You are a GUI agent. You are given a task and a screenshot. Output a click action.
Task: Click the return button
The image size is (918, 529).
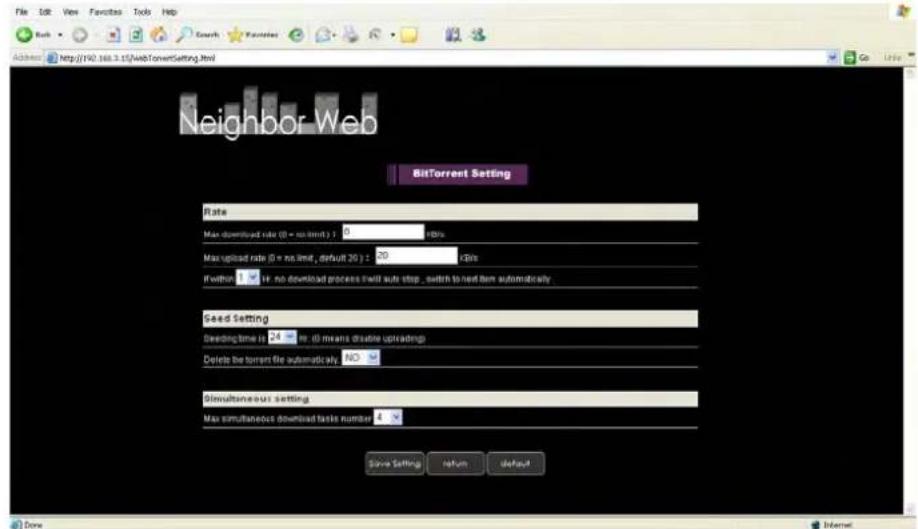coord(456,463)
